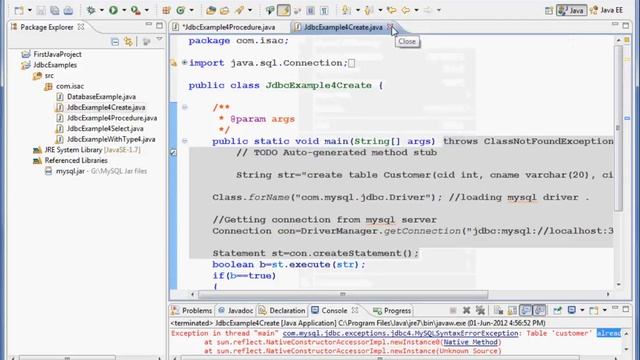
Task: Run the program with green Run button
Action: [113, 10]
